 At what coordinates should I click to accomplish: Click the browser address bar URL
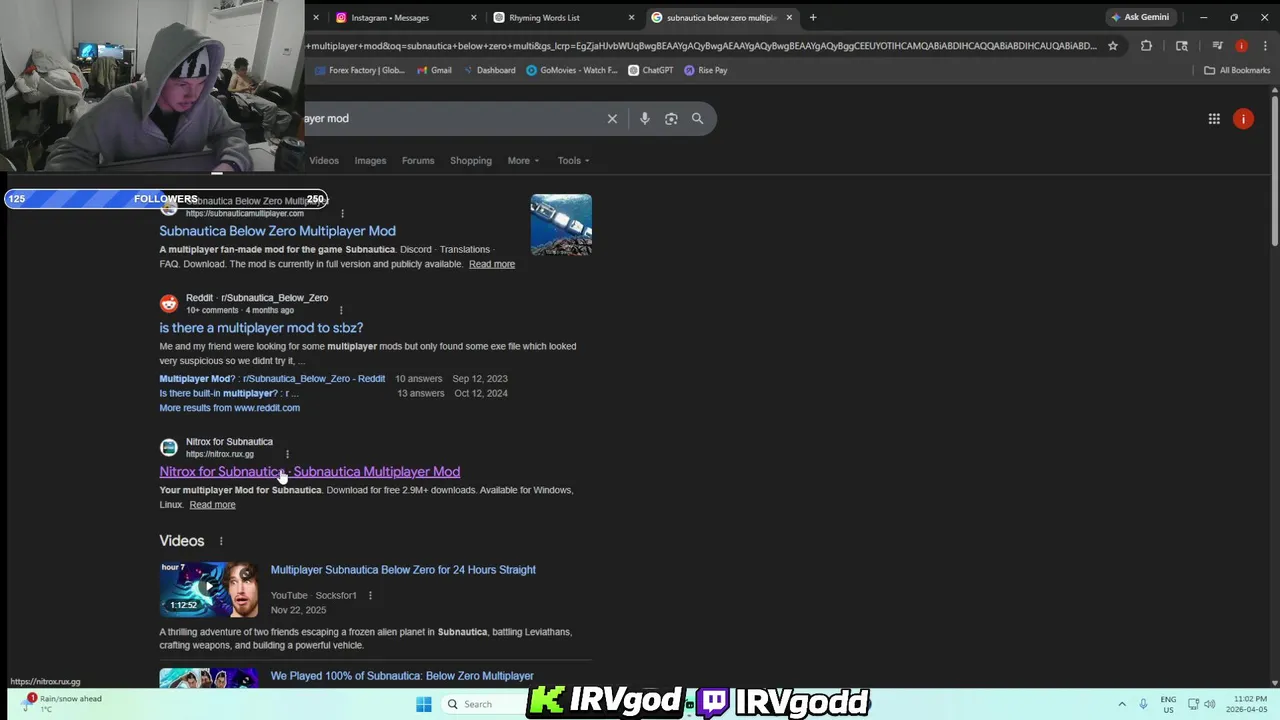700,45
